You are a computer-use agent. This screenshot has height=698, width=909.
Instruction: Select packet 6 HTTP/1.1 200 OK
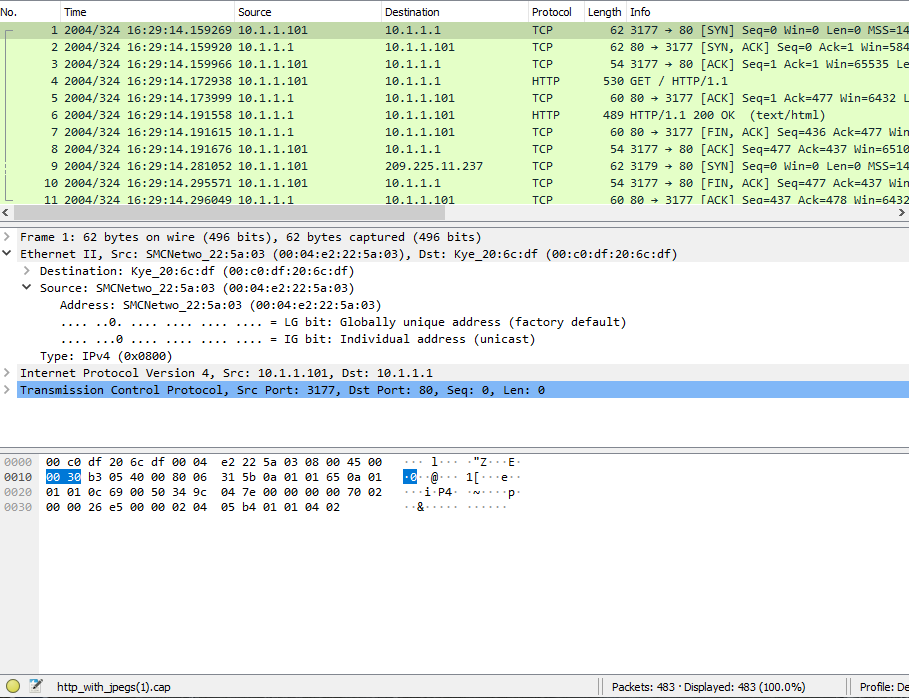tap(454, 115)
